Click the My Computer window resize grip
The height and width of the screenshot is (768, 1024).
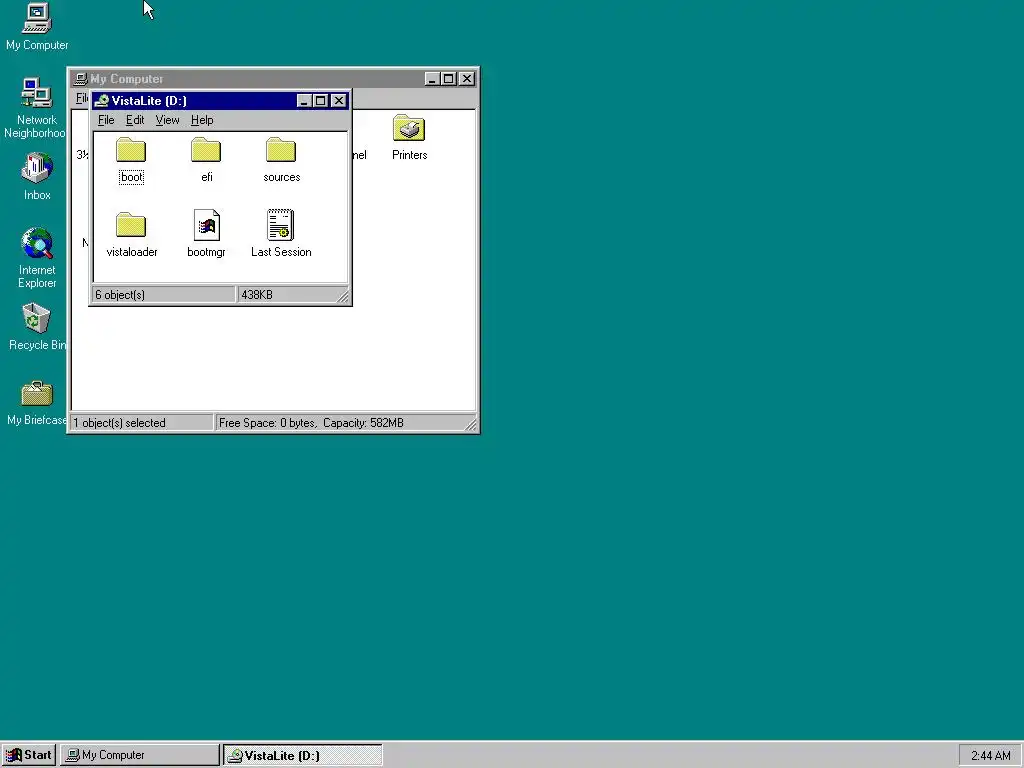coord(471,424)
